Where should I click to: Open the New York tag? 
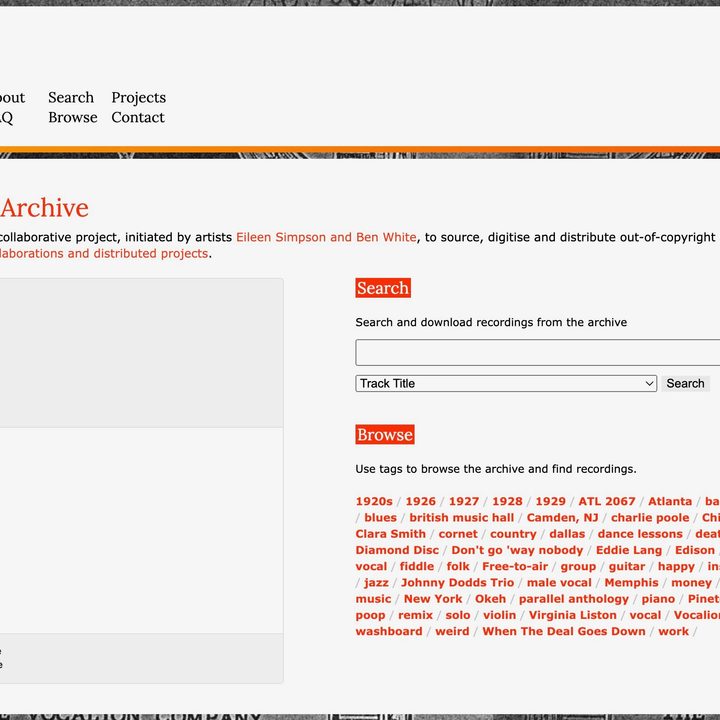433,599
